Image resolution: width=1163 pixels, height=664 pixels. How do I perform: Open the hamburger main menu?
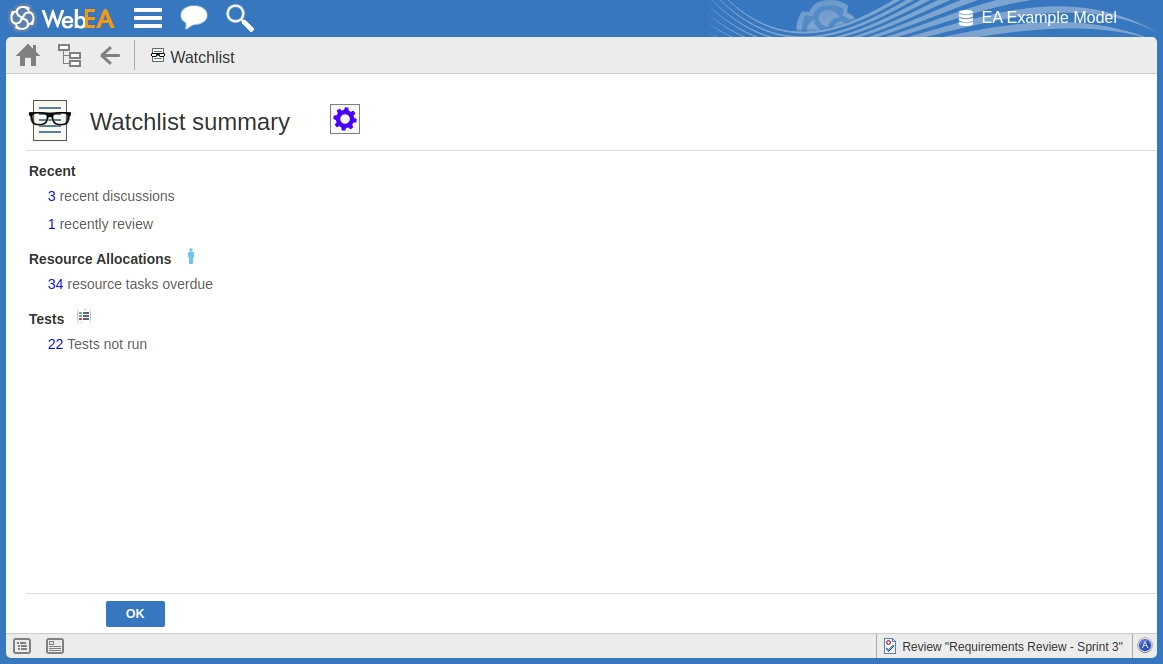pos(148,18)
